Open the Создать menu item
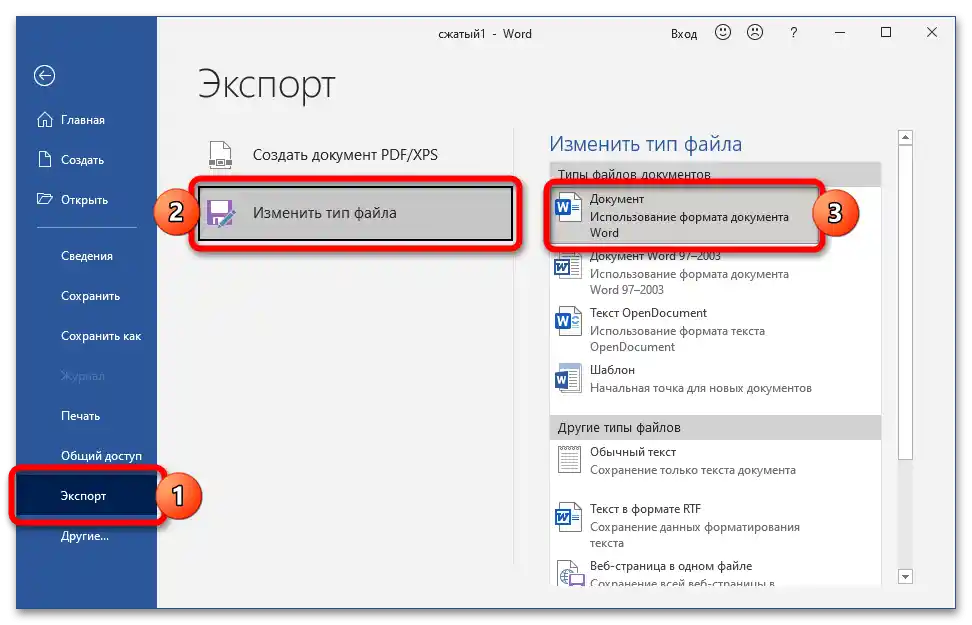The height and width of the screenshot is (625, 972). (86, 160)
